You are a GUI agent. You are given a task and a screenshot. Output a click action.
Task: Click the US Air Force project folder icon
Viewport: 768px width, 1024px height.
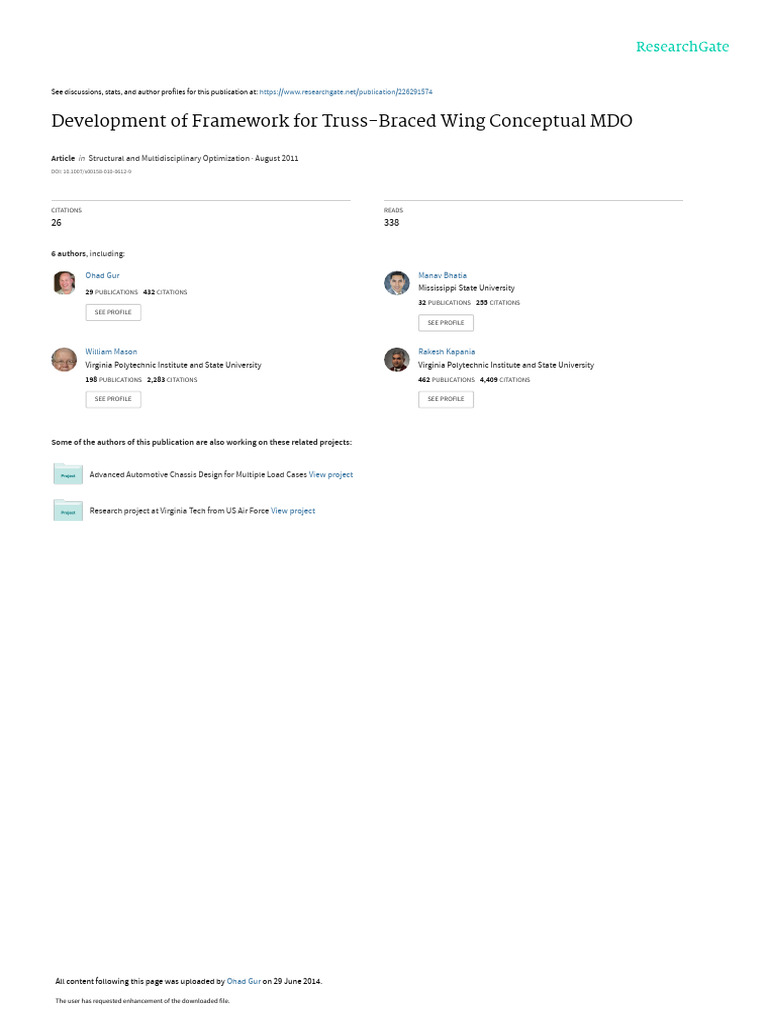click(x=68, y=511)
